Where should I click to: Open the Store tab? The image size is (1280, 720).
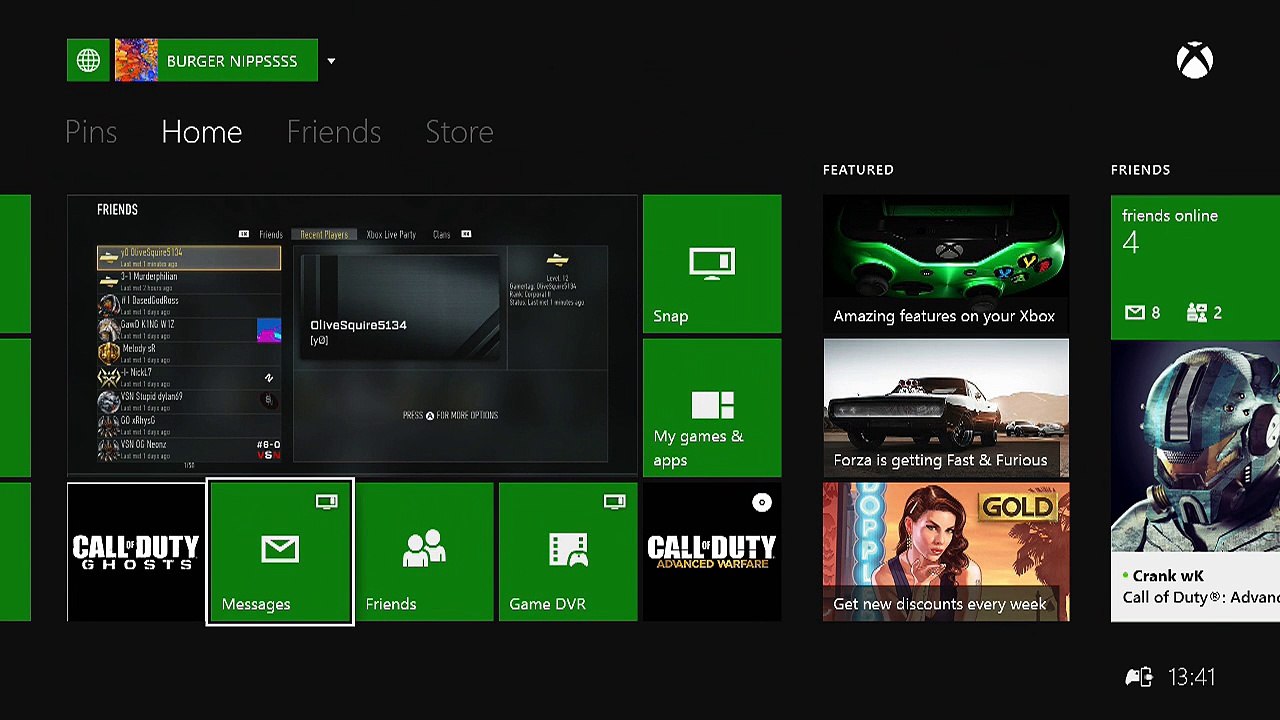pos(460,132)
